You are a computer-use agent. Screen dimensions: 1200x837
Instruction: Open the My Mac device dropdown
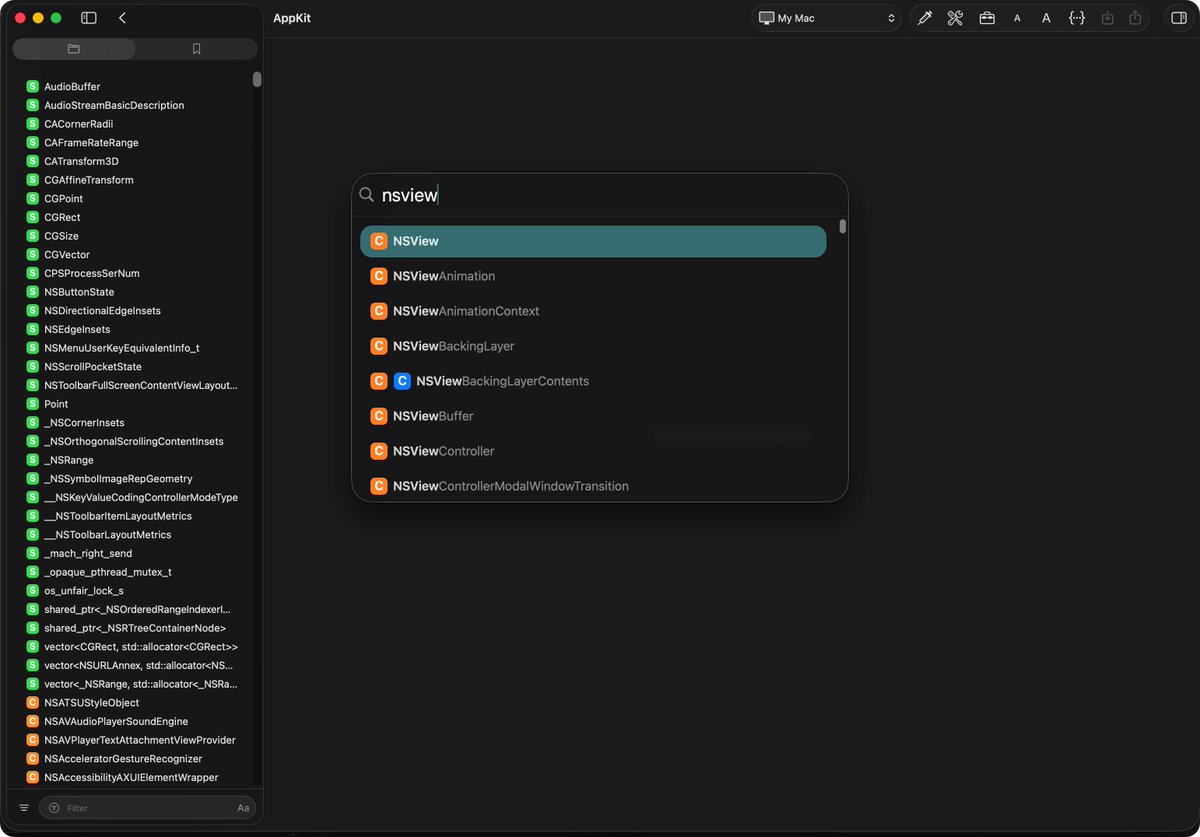[x=826, y=18]
